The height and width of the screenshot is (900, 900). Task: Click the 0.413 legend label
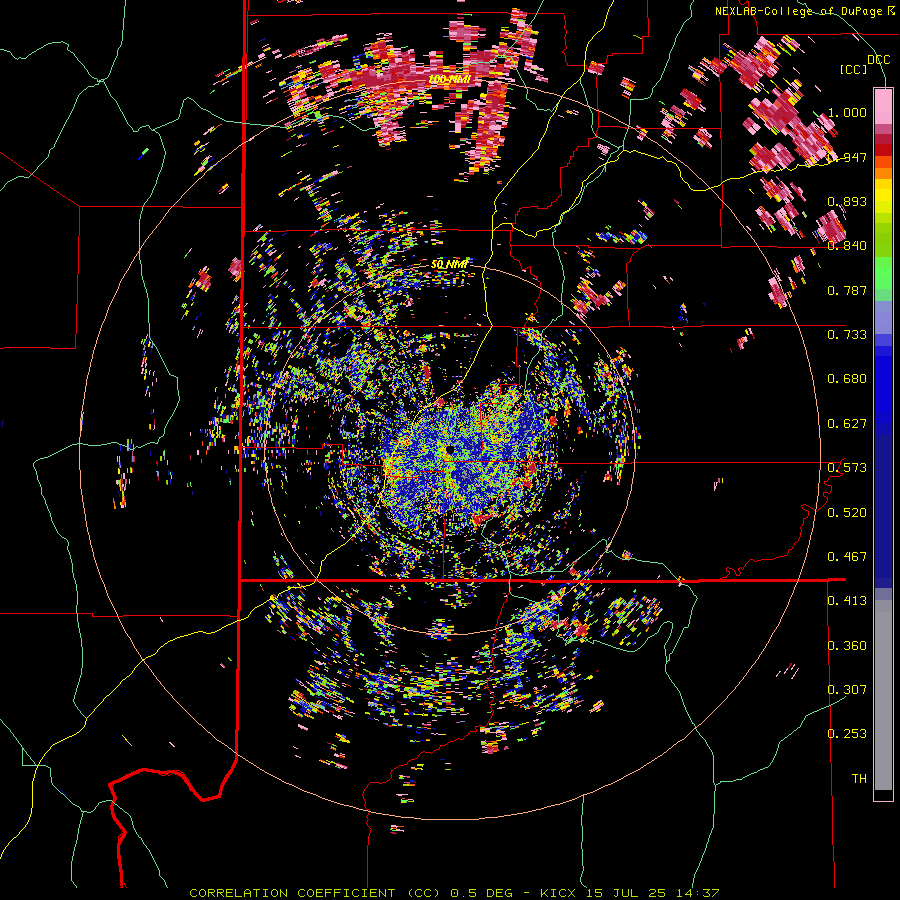click(x=847, y=601)
